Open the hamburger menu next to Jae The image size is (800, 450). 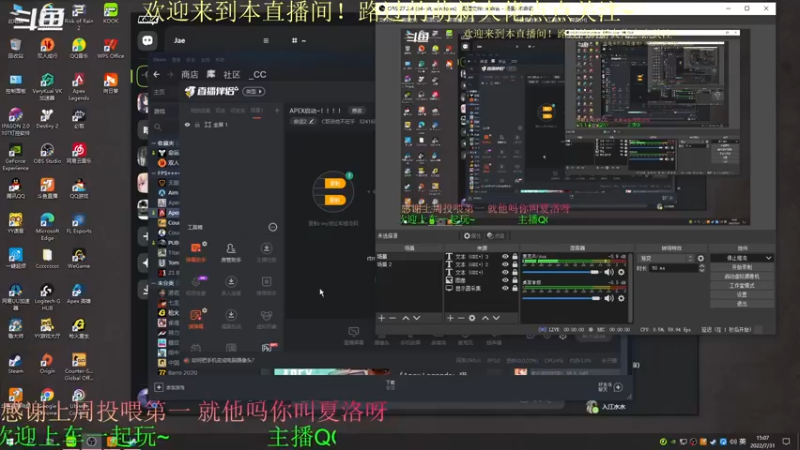click(x=266, y=40)
